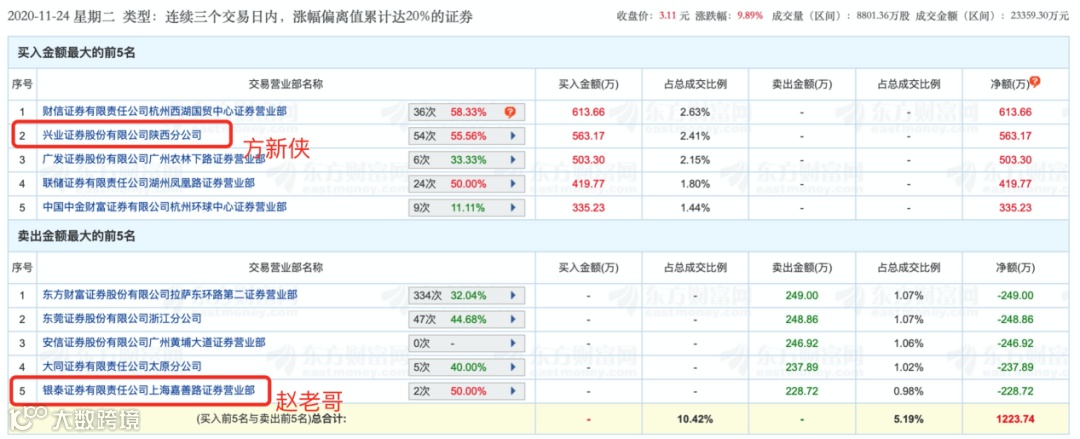Open 东方财富证券拉萨东环路第二营业部 link
The height and width of the screenshot is (439, 1080).
170,294
